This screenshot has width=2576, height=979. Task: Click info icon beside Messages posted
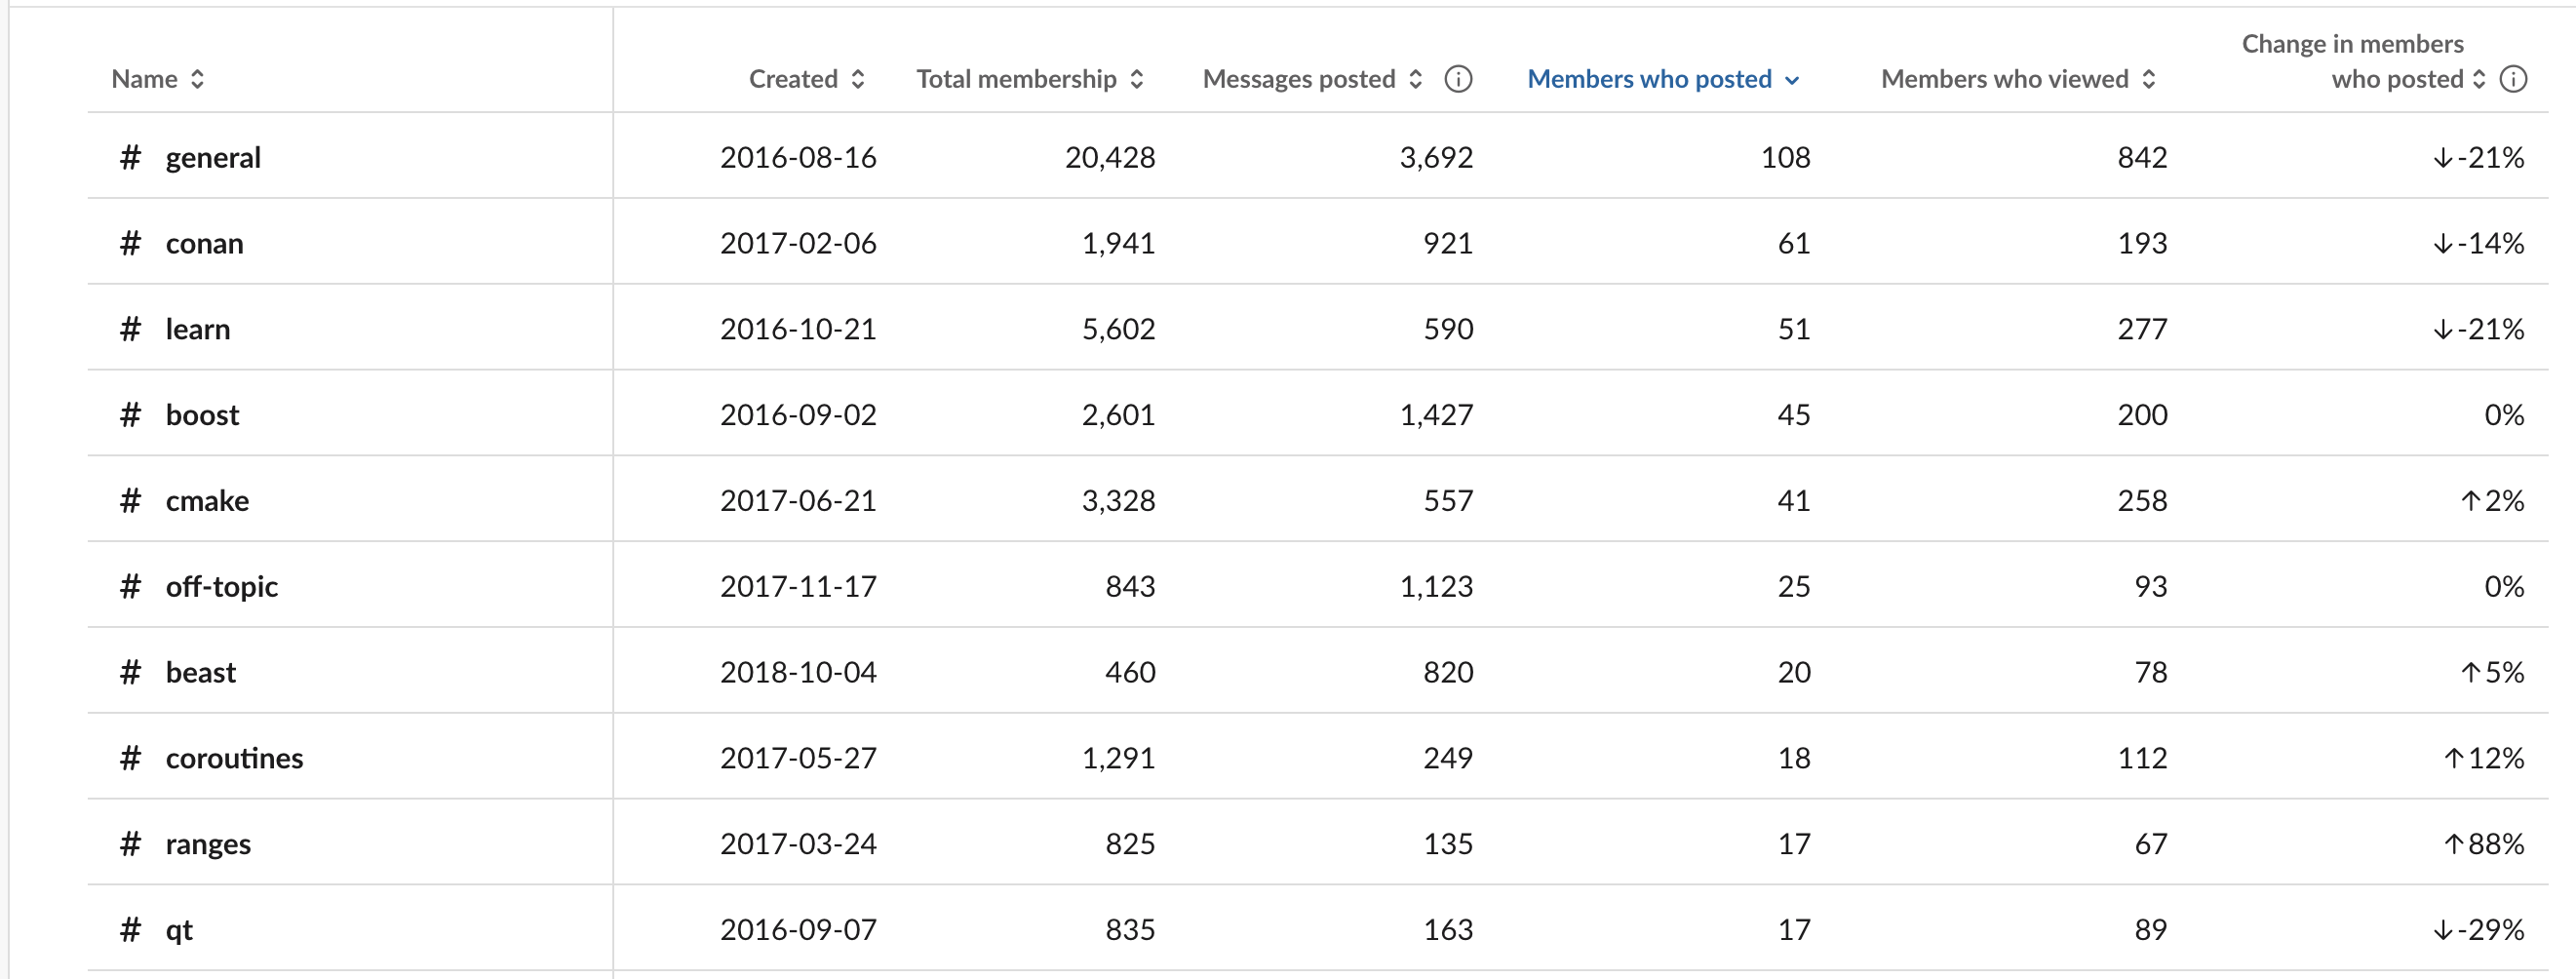(1458, 79)
